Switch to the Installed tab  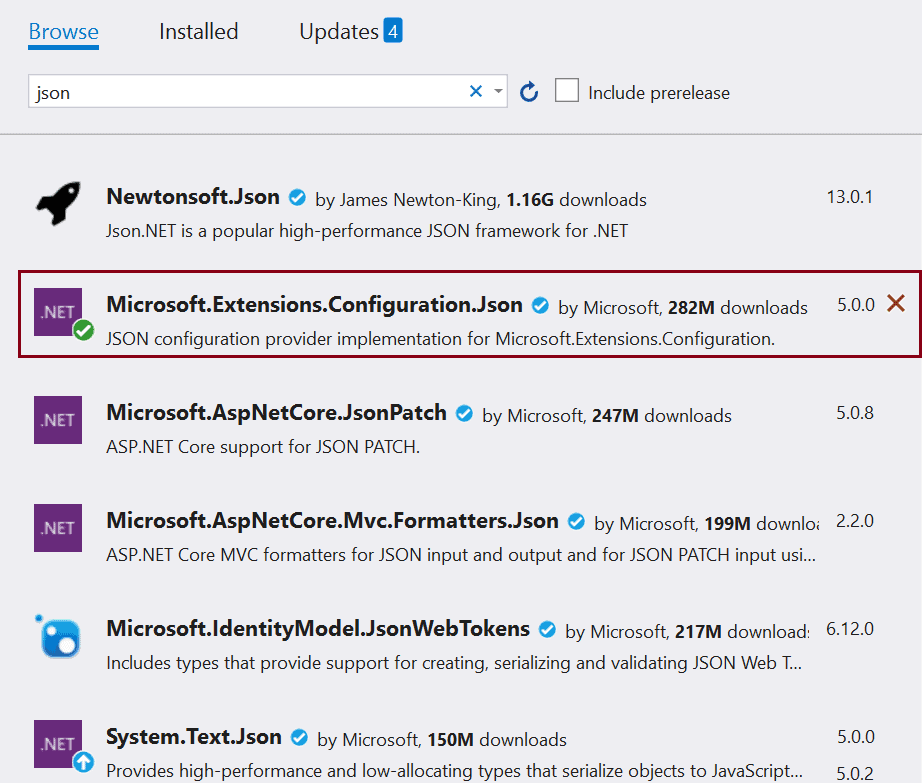(x=198, y=32)
